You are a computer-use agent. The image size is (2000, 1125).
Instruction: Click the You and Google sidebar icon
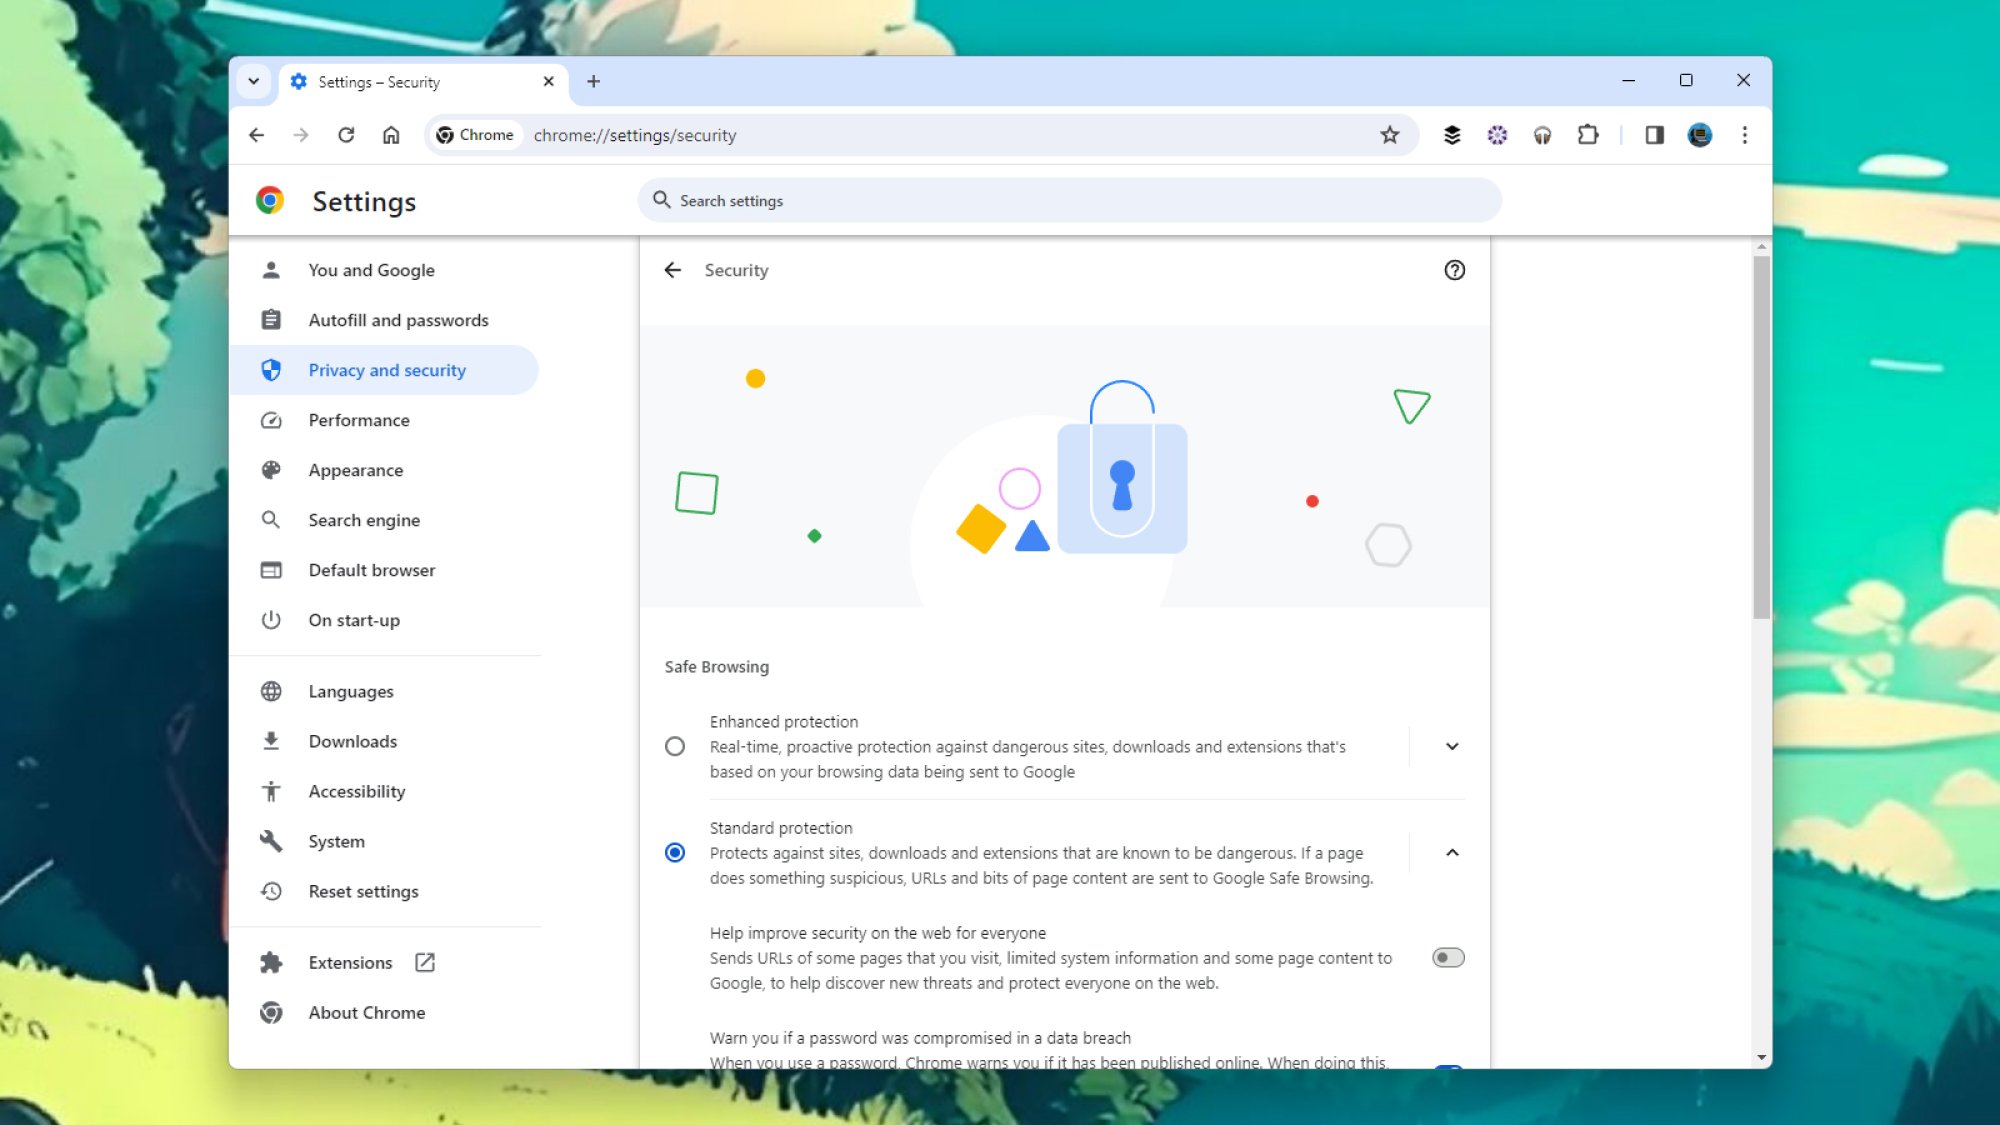click(x=273, y=269)
